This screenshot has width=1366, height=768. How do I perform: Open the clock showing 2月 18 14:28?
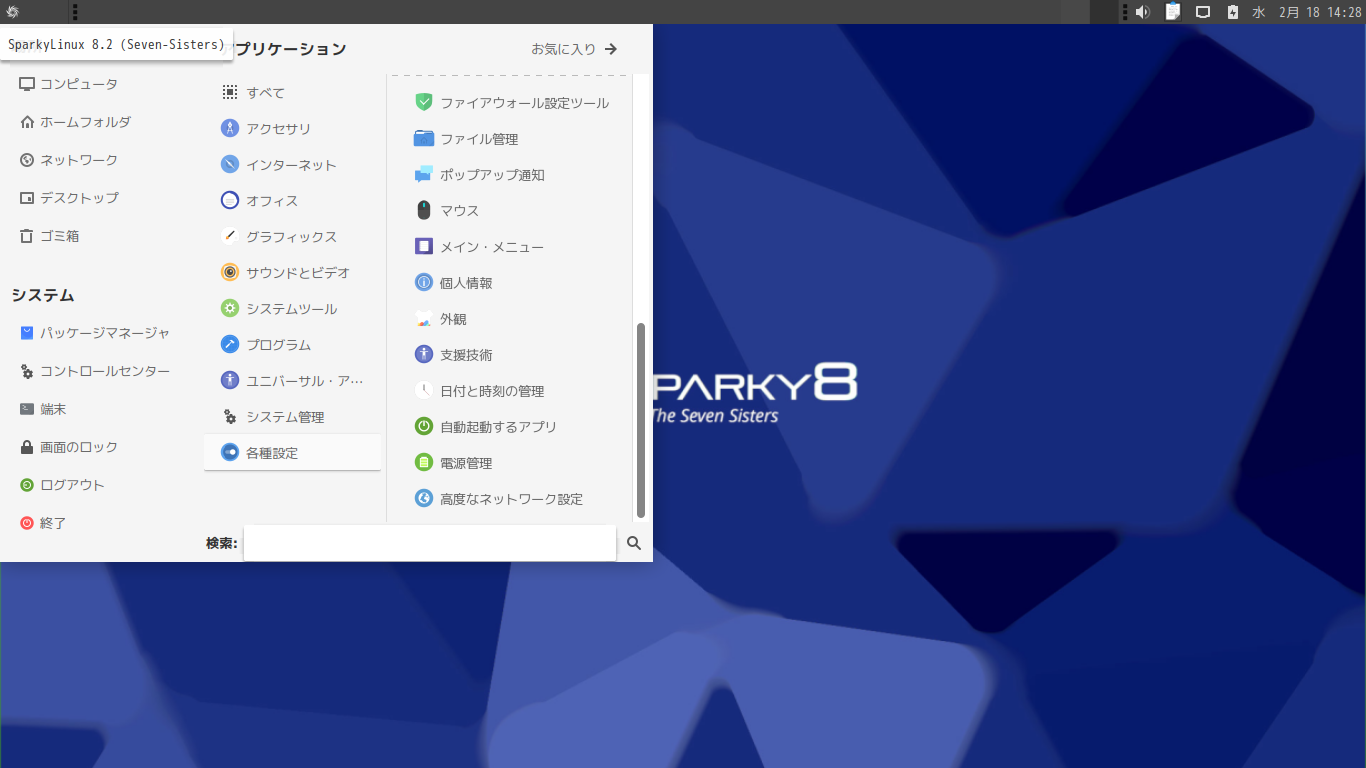point(1320,12)
